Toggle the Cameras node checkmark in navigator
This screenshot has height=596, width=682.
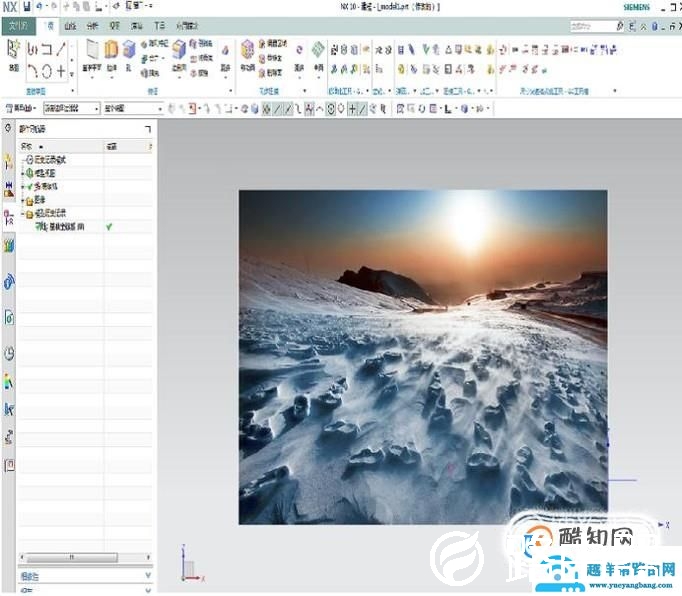pos(30,186)
